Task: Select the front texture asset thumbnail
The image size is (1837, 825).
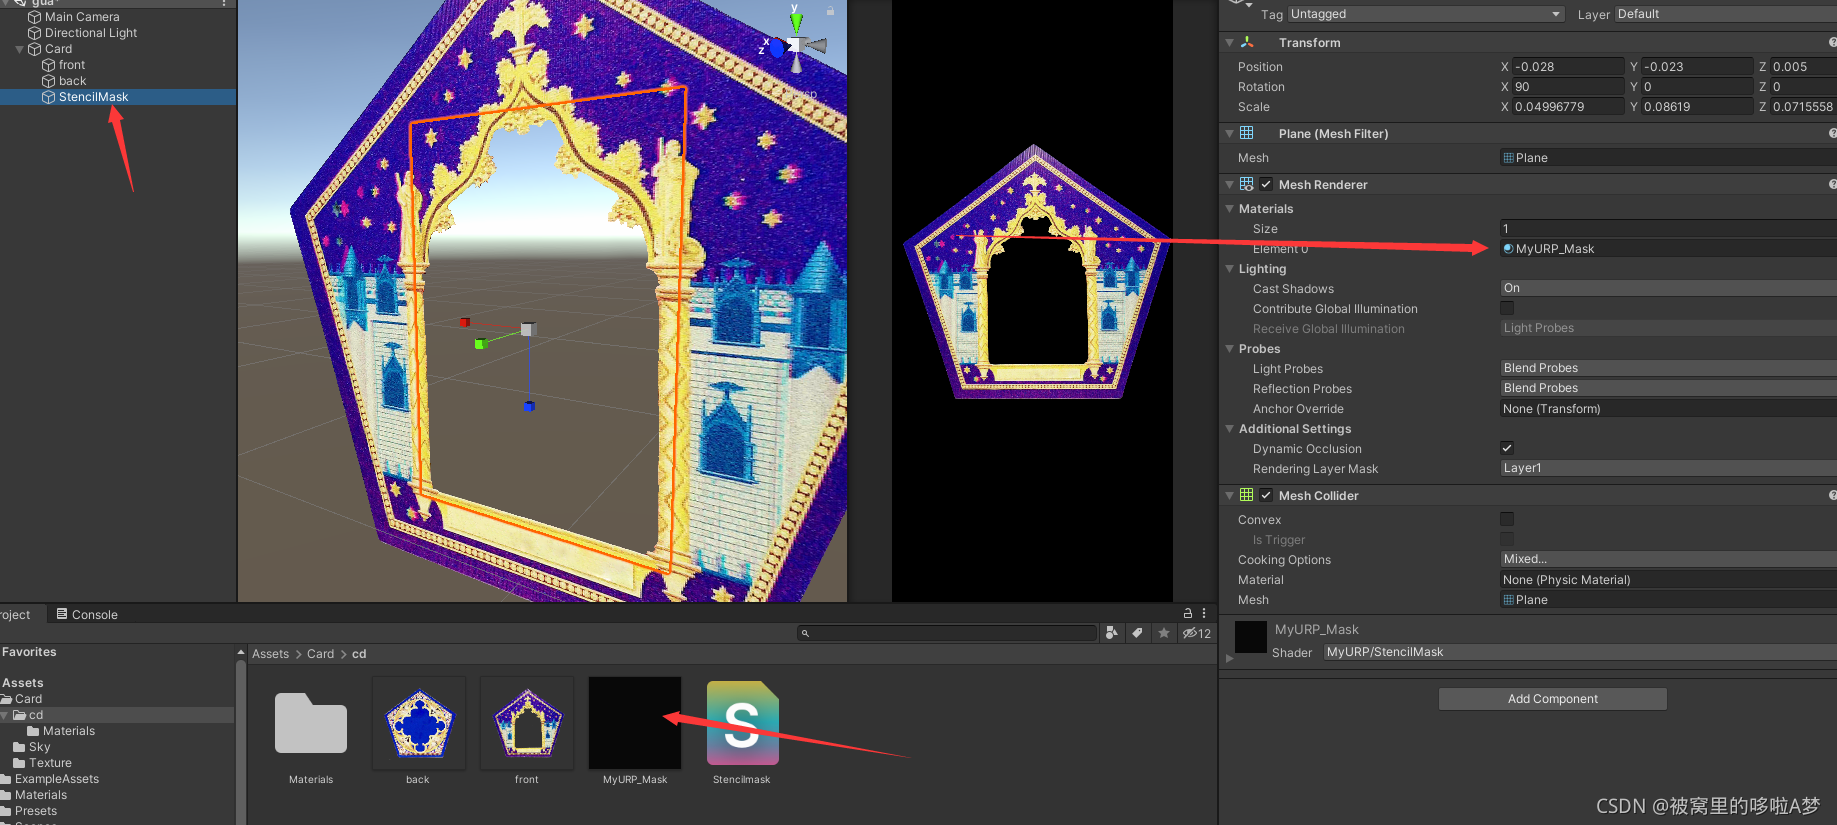Action: 527,724
